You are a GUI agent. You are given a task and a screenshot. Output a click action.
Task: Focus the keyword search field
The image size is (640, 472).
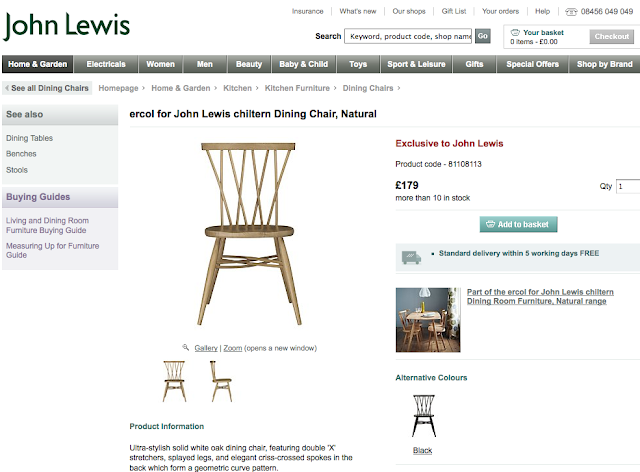408,36
